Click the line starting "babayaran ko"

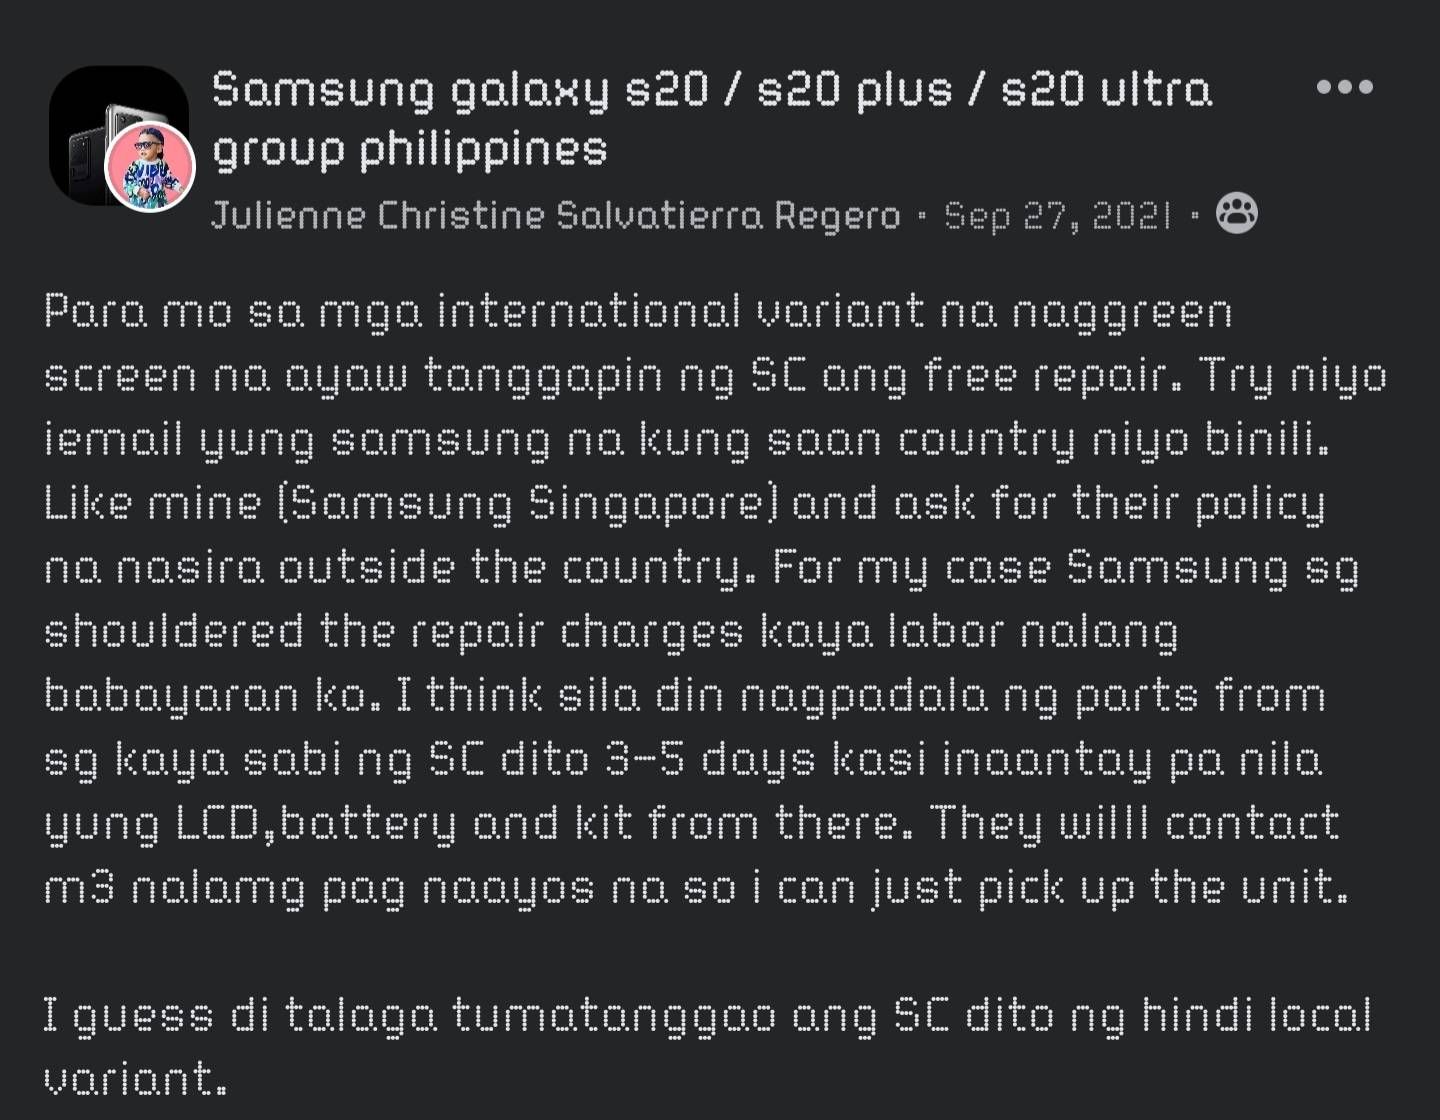pos(685,696)
